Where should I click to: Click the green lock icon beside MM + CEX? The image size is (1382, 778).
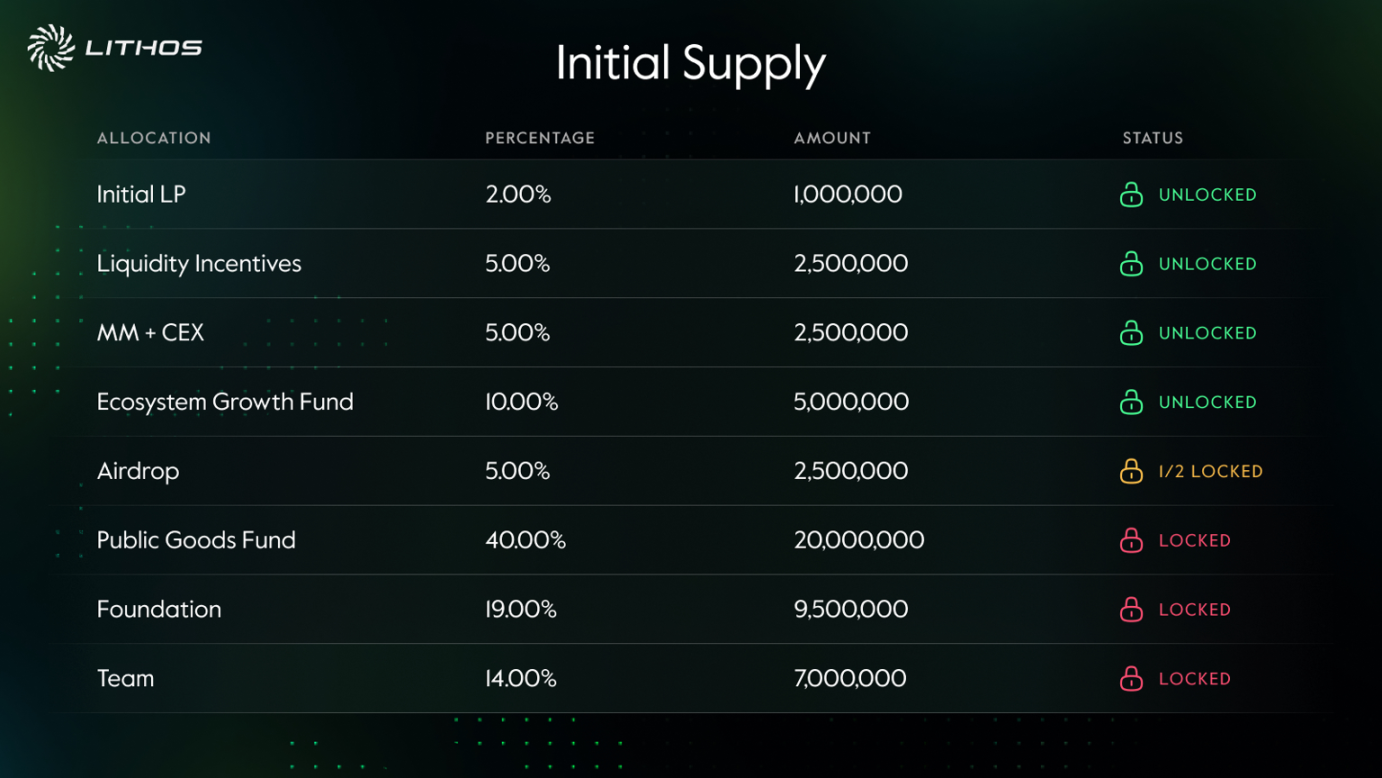tap(1131, 332)
